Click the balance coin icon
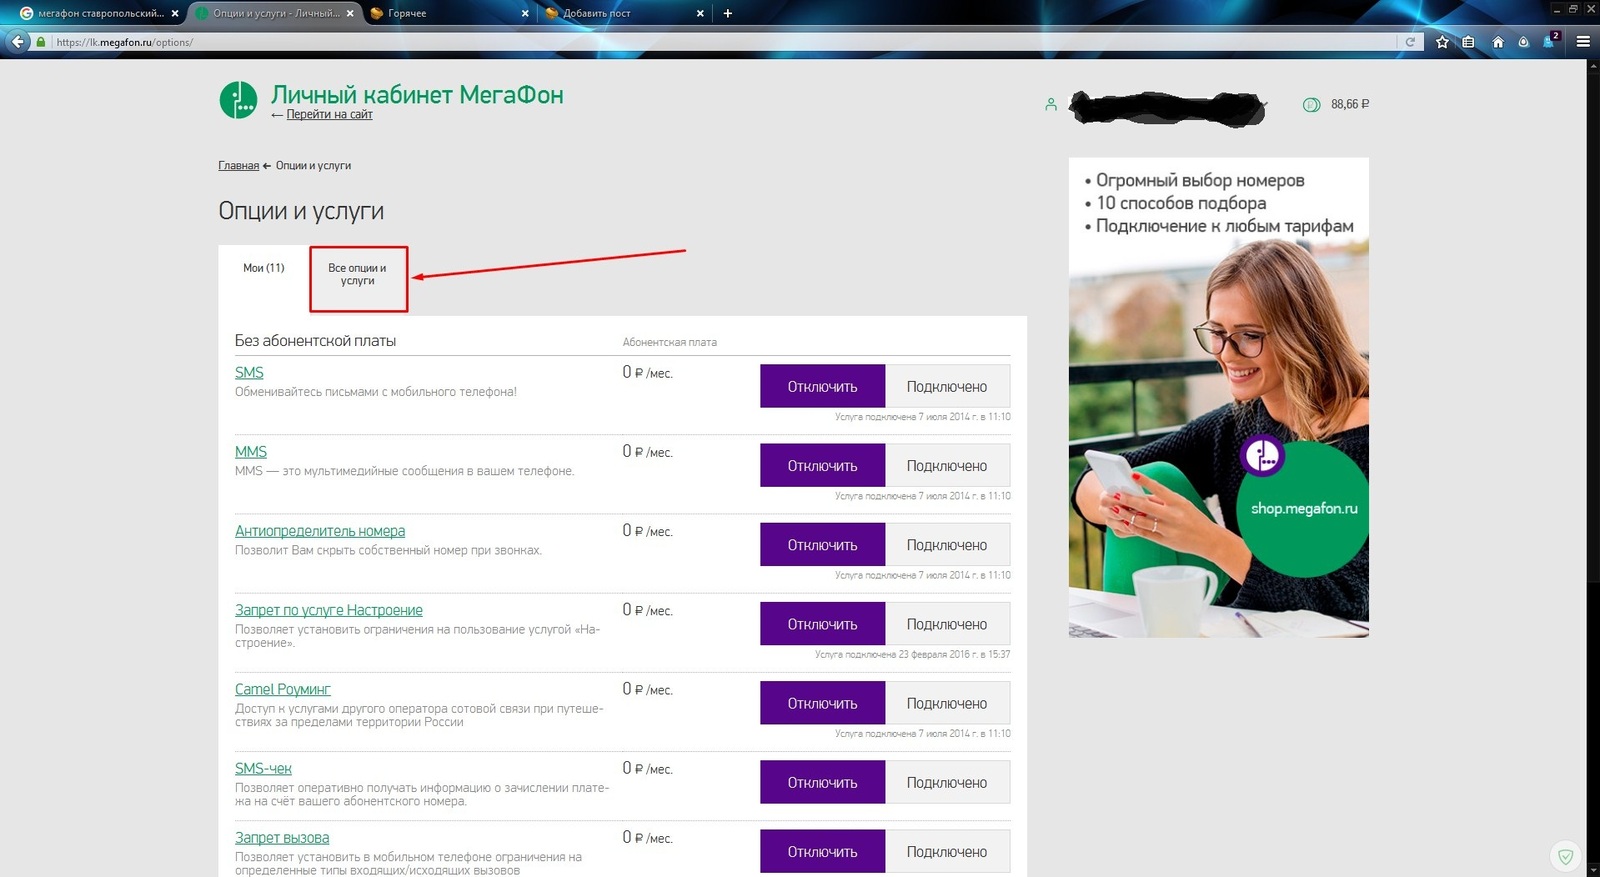 [1311, 104]
